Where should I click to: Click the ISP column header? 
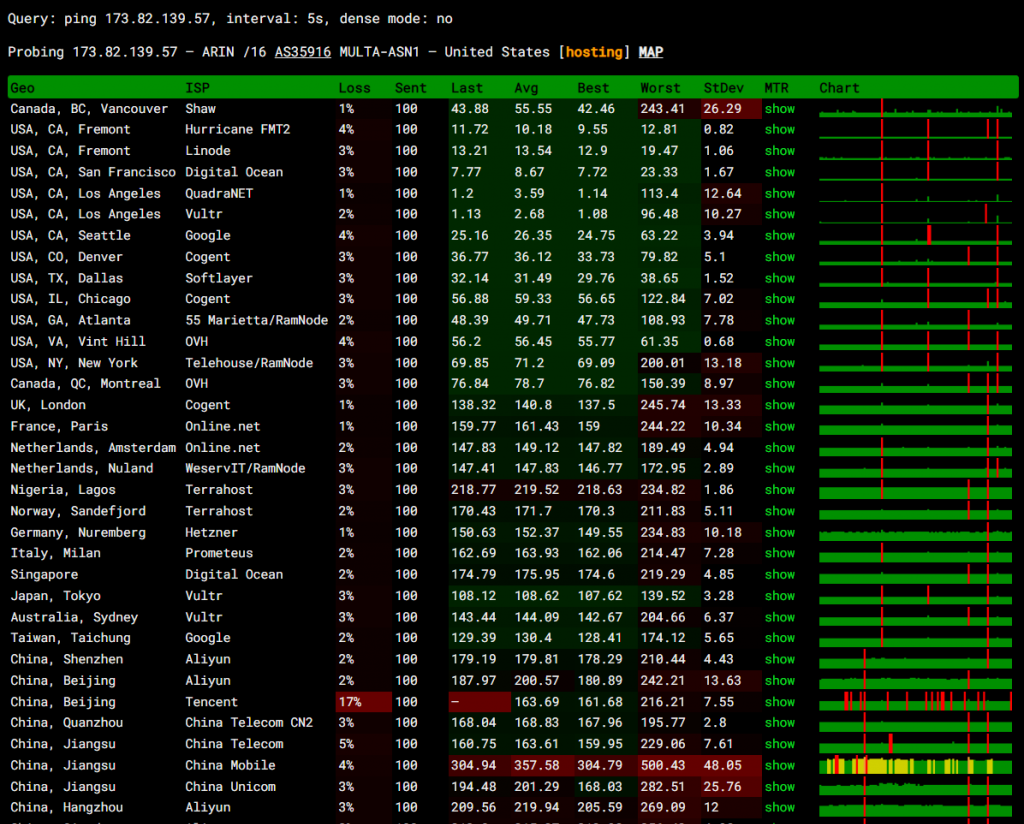point(197,88)
